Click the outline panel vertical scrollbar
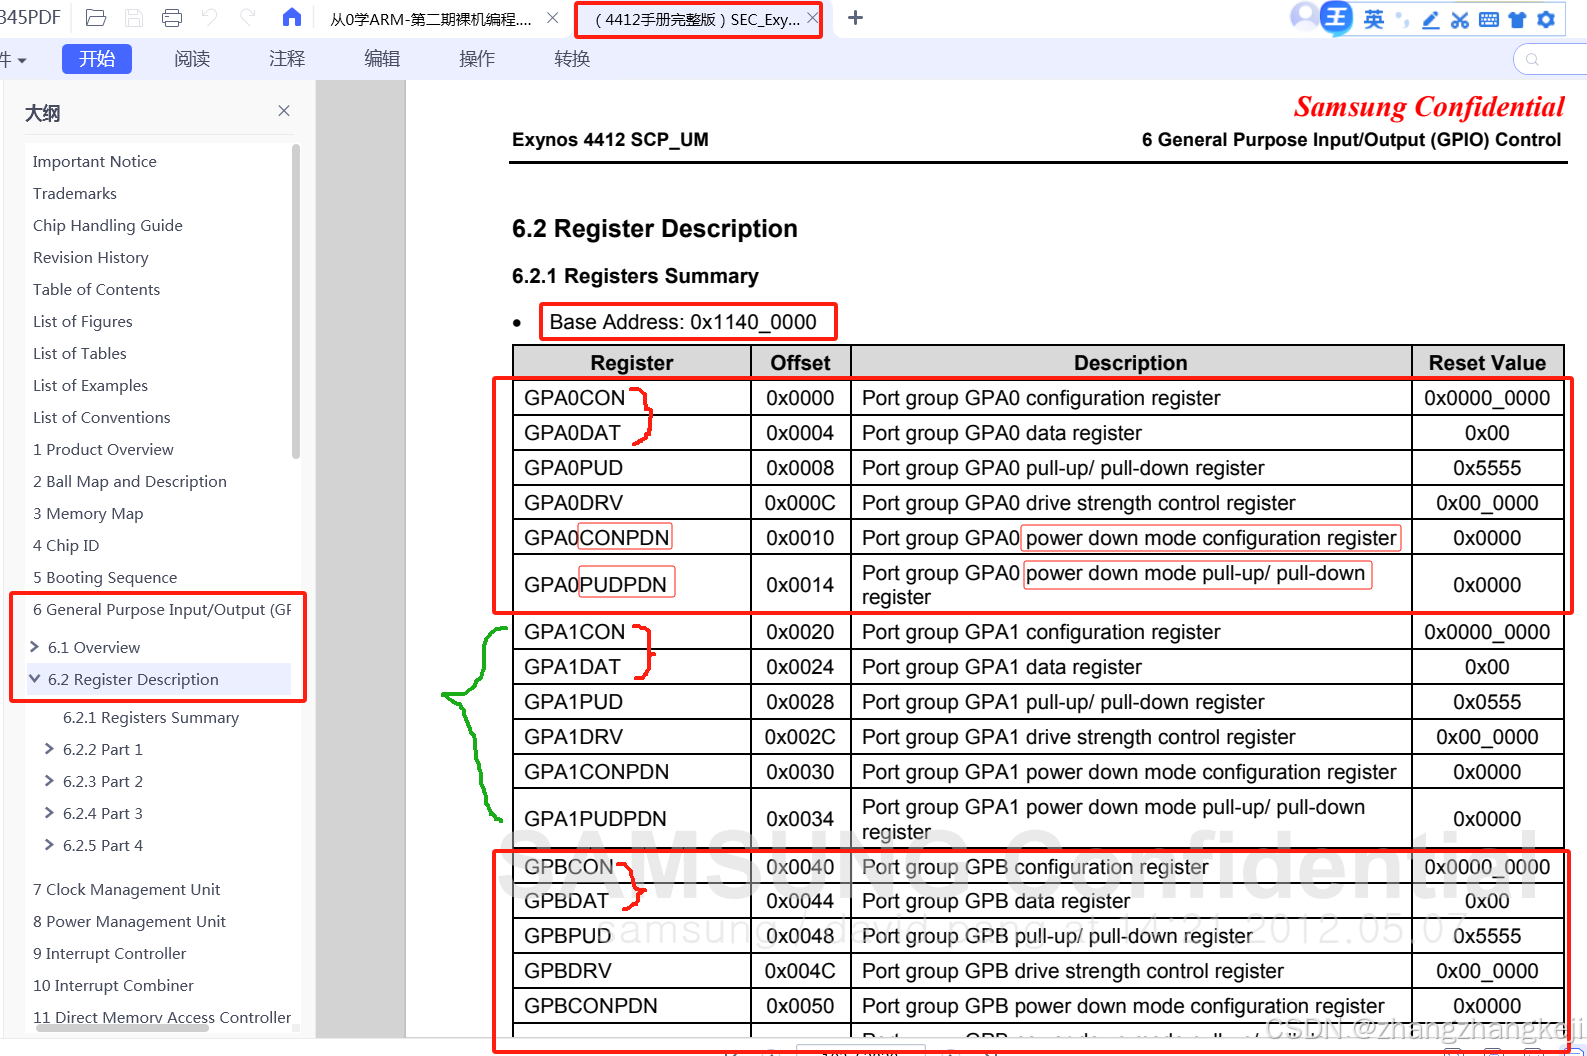This screenshot has height=1056, width=1587. click(x=295, y=301)
